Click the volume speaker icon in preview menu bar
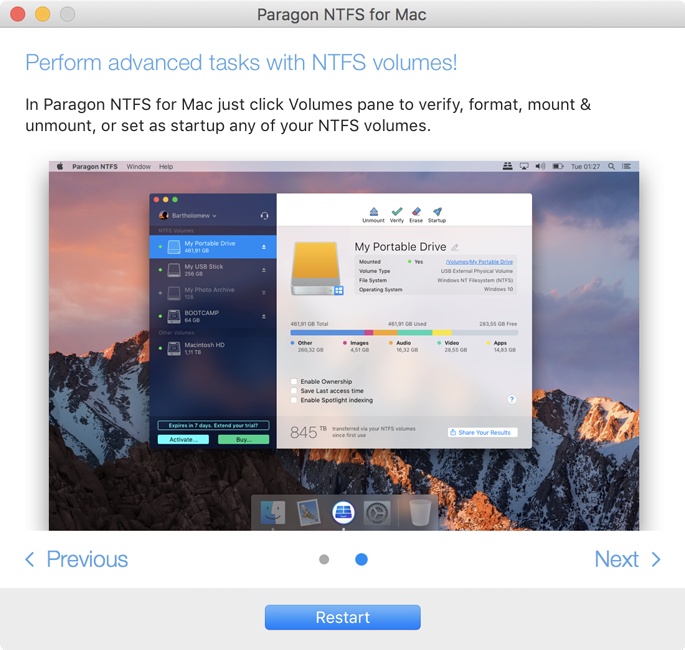The image size is (685, 650). click(540, 166)
